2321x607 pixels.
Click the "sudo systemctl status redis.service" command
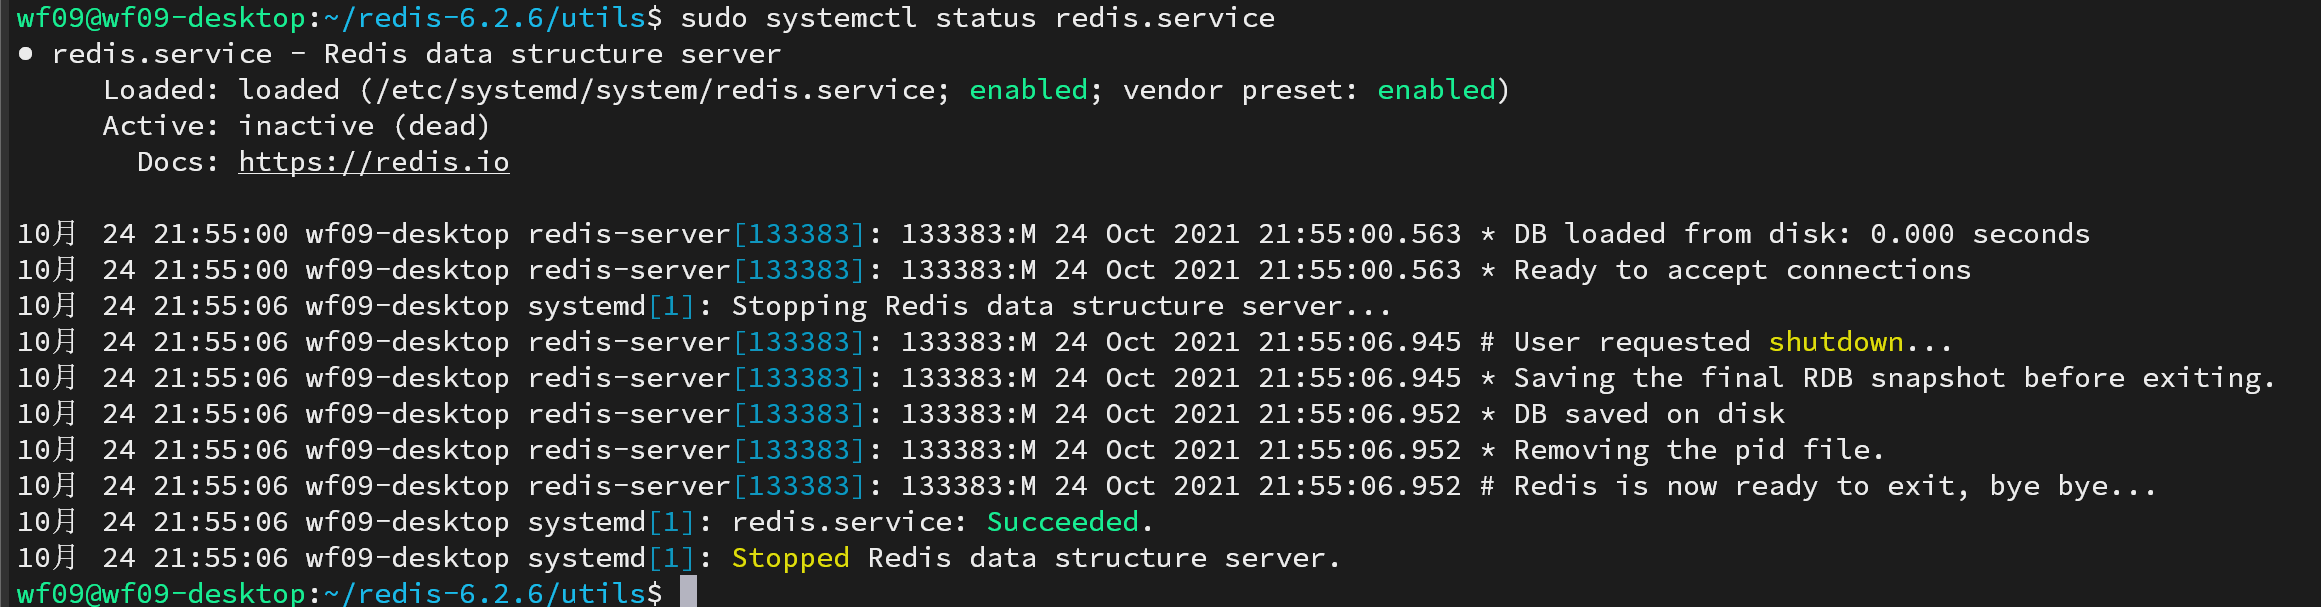977,18
